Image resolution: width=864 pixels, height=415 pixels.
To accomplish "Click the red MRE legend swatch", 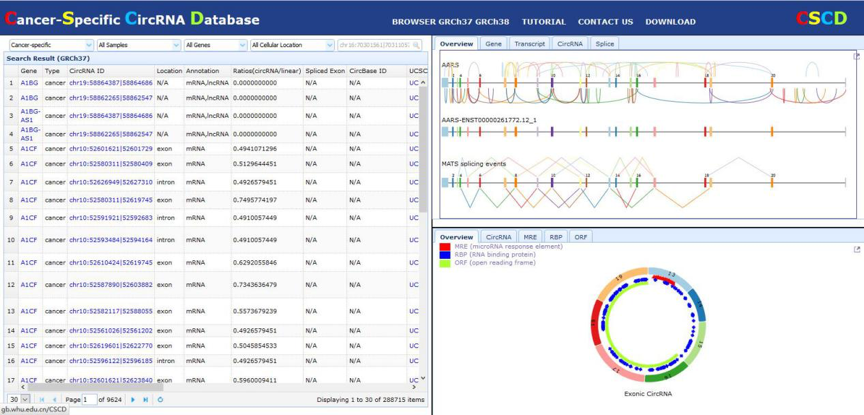I will pos(445,247).
